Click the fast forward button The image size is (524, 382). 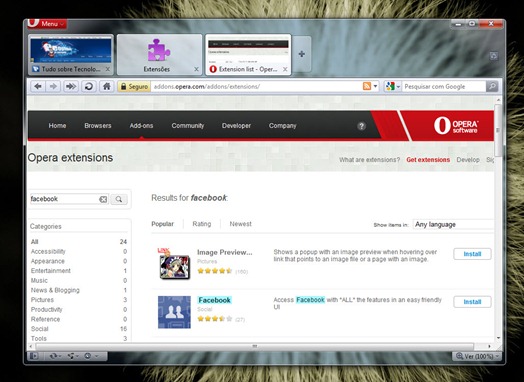click(71, 87)
